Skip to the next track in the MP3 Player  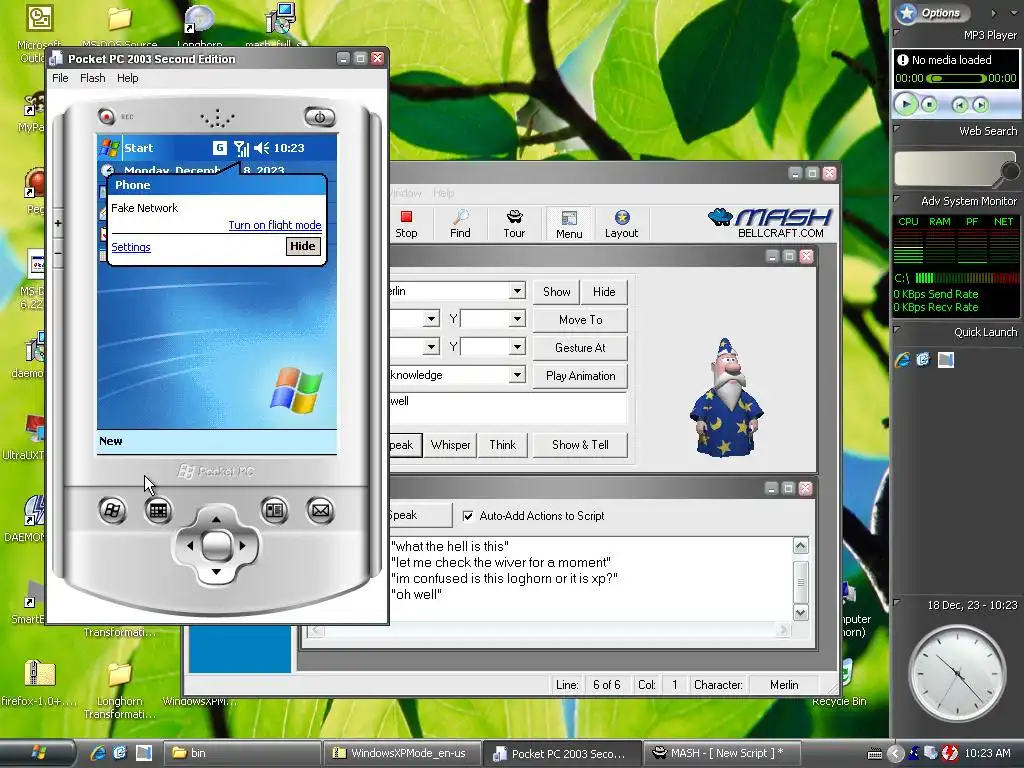point(980,104)
